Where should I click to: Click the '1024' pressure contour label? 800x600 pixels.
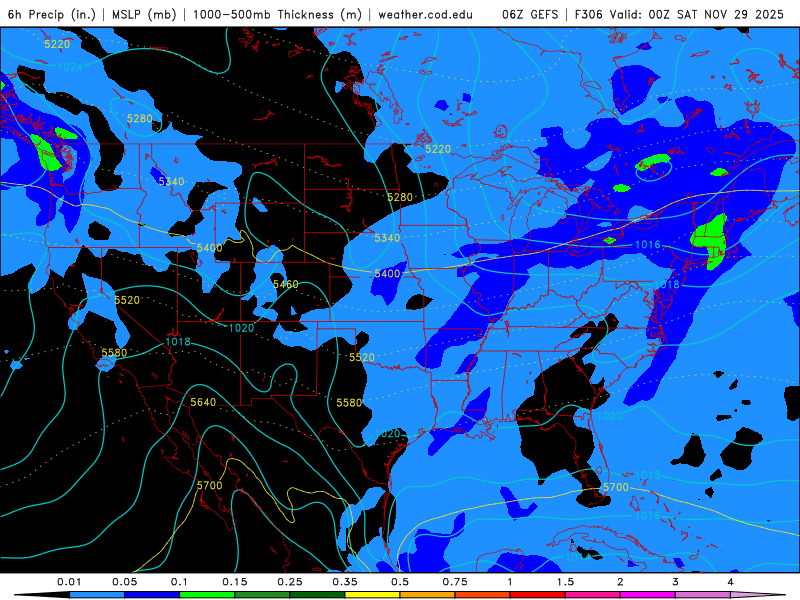pos(69,67)
